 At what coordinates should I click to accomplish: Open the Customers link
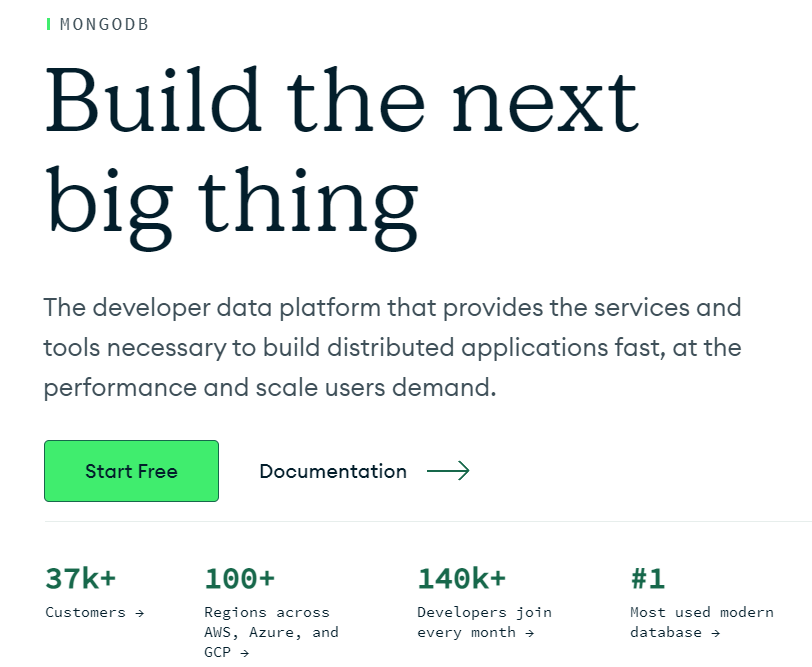pyautogui.click(x=86, y=612)
